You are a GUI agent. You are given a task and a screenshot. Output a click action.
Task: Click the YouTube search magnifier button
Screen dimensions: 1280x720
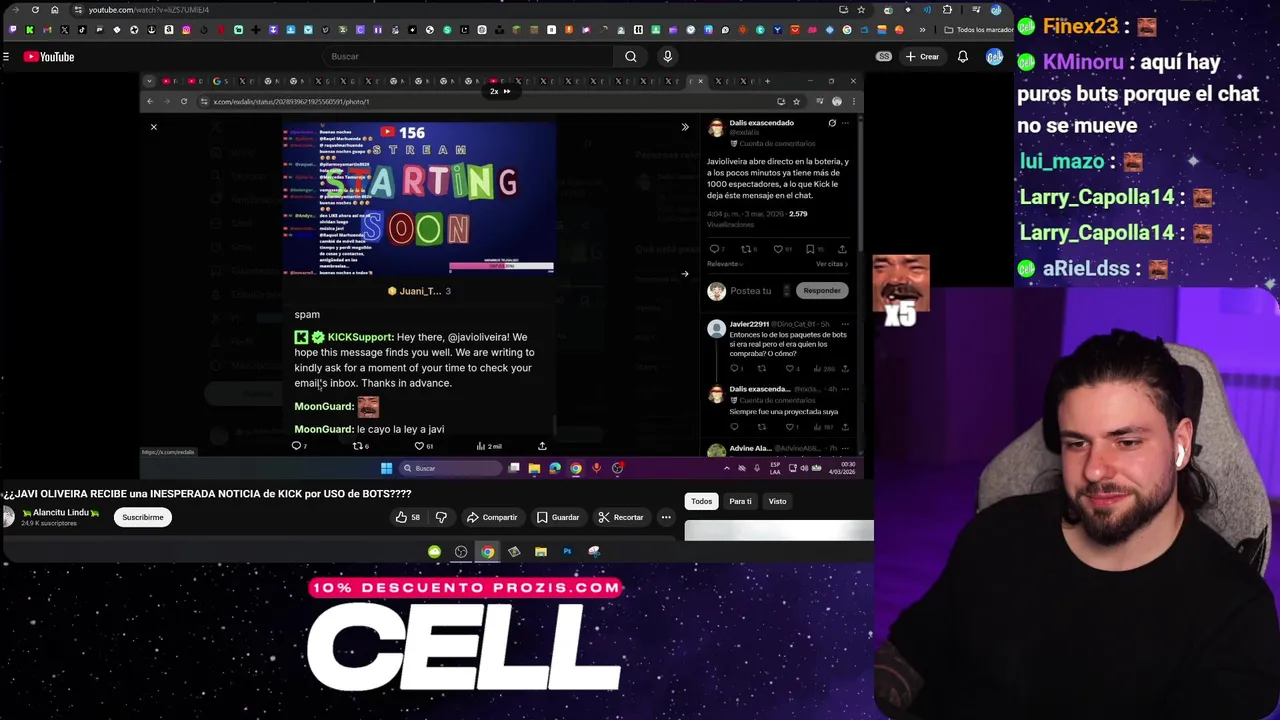click(631, 57)
